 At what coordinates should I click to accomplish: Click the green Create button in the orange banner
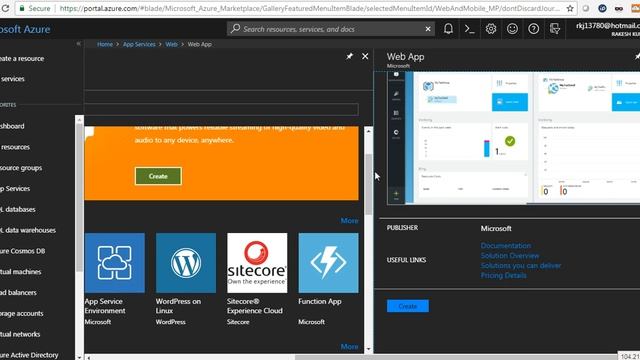click(158, 176)
